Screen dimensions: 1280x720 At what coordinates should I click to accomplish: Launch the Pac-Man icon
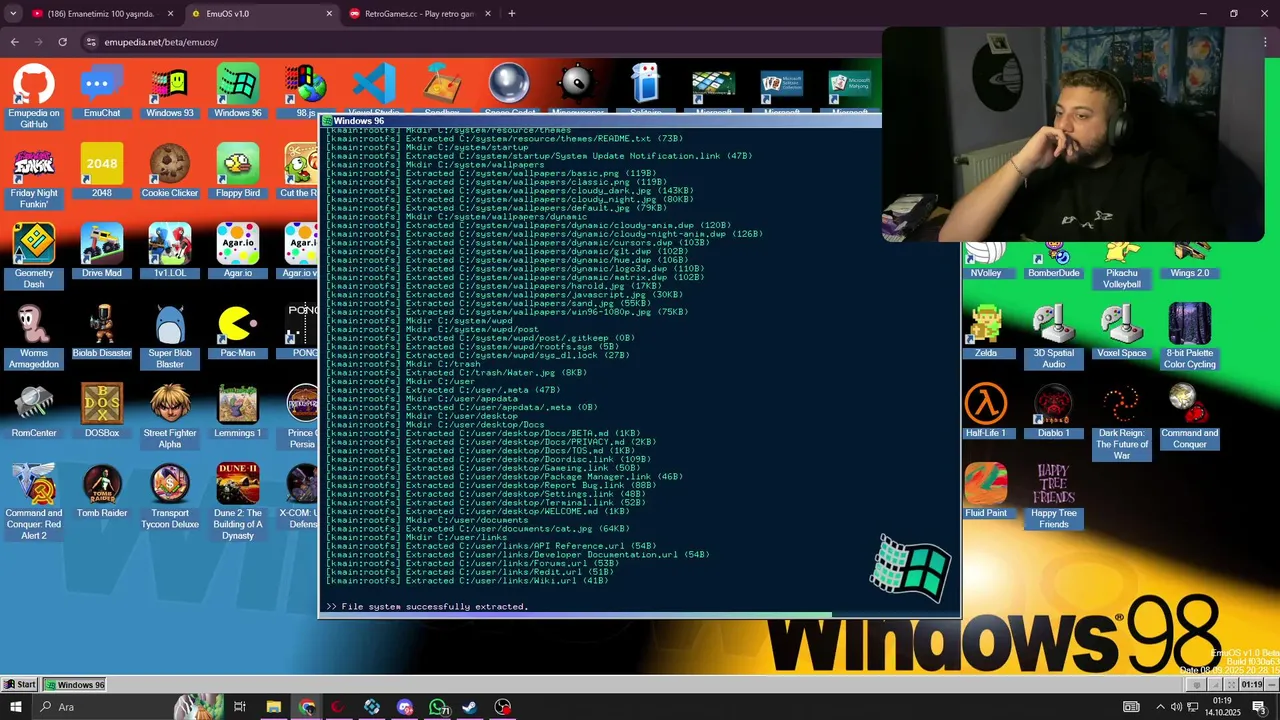238,331
